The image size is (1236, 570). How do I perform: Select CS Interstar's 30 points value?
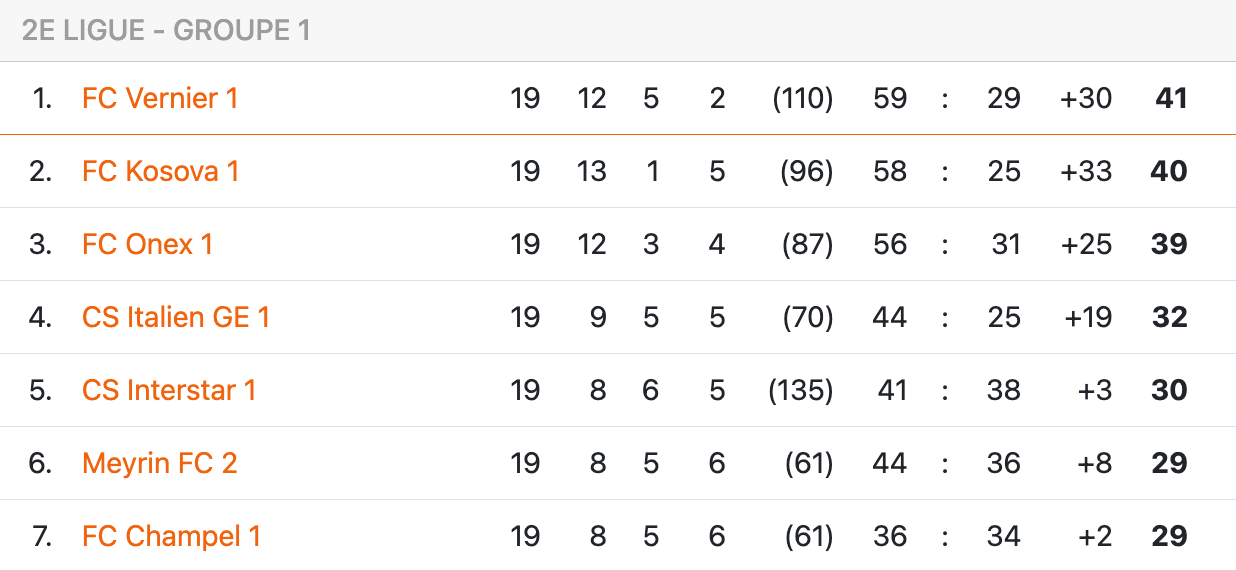click(x=1169, y=390)
